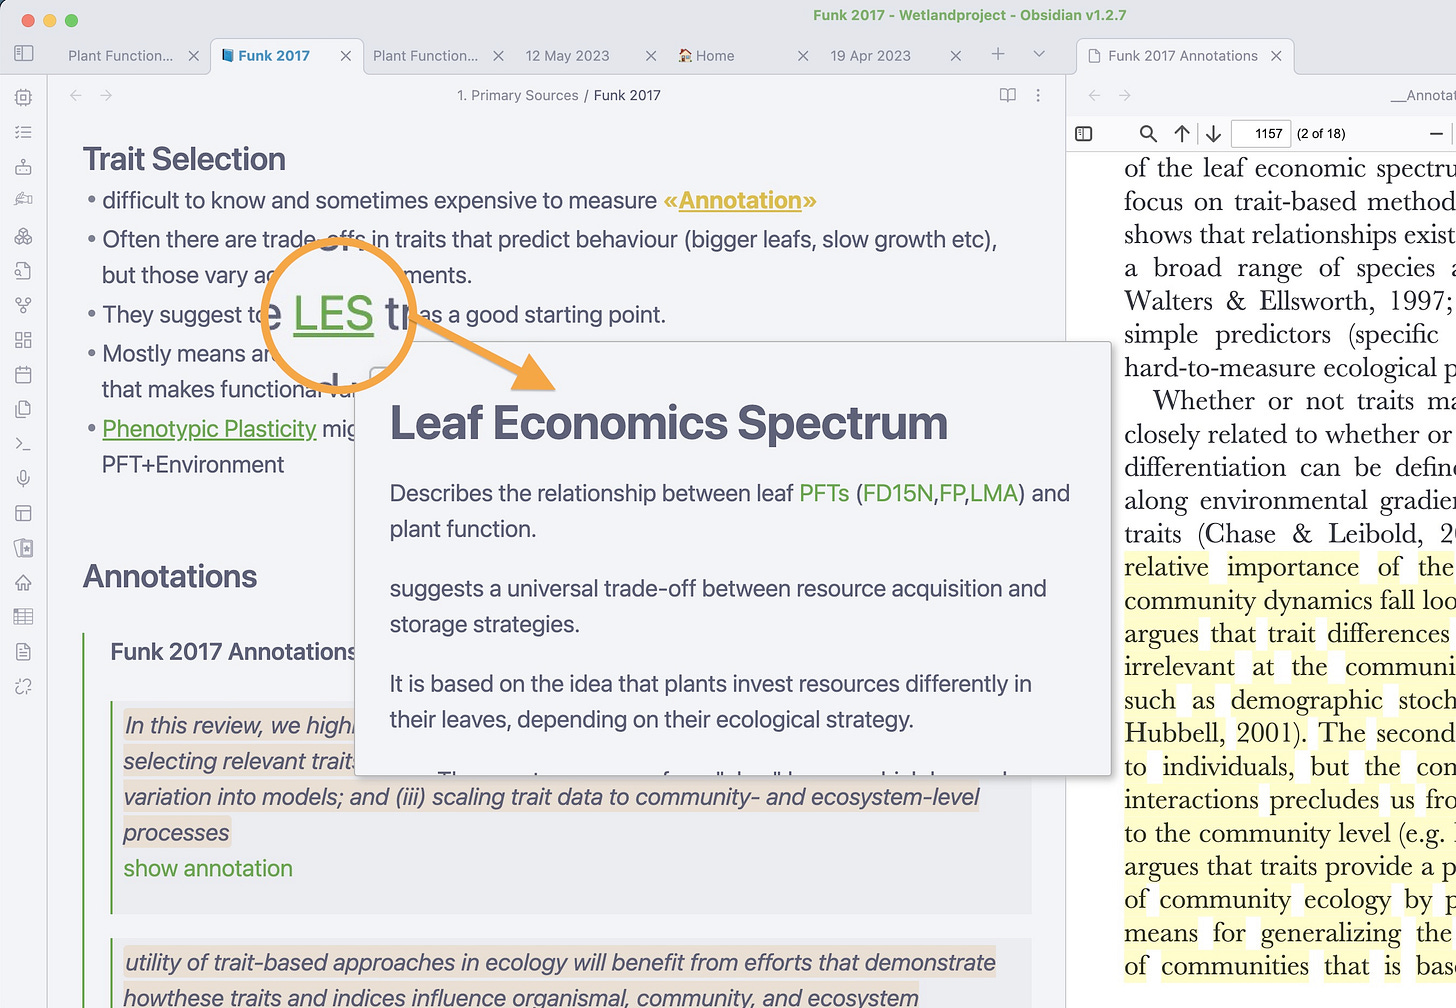1456x1008 pixels.
Task: Close the Funk 2017 tab
Action: click(346, 56)
